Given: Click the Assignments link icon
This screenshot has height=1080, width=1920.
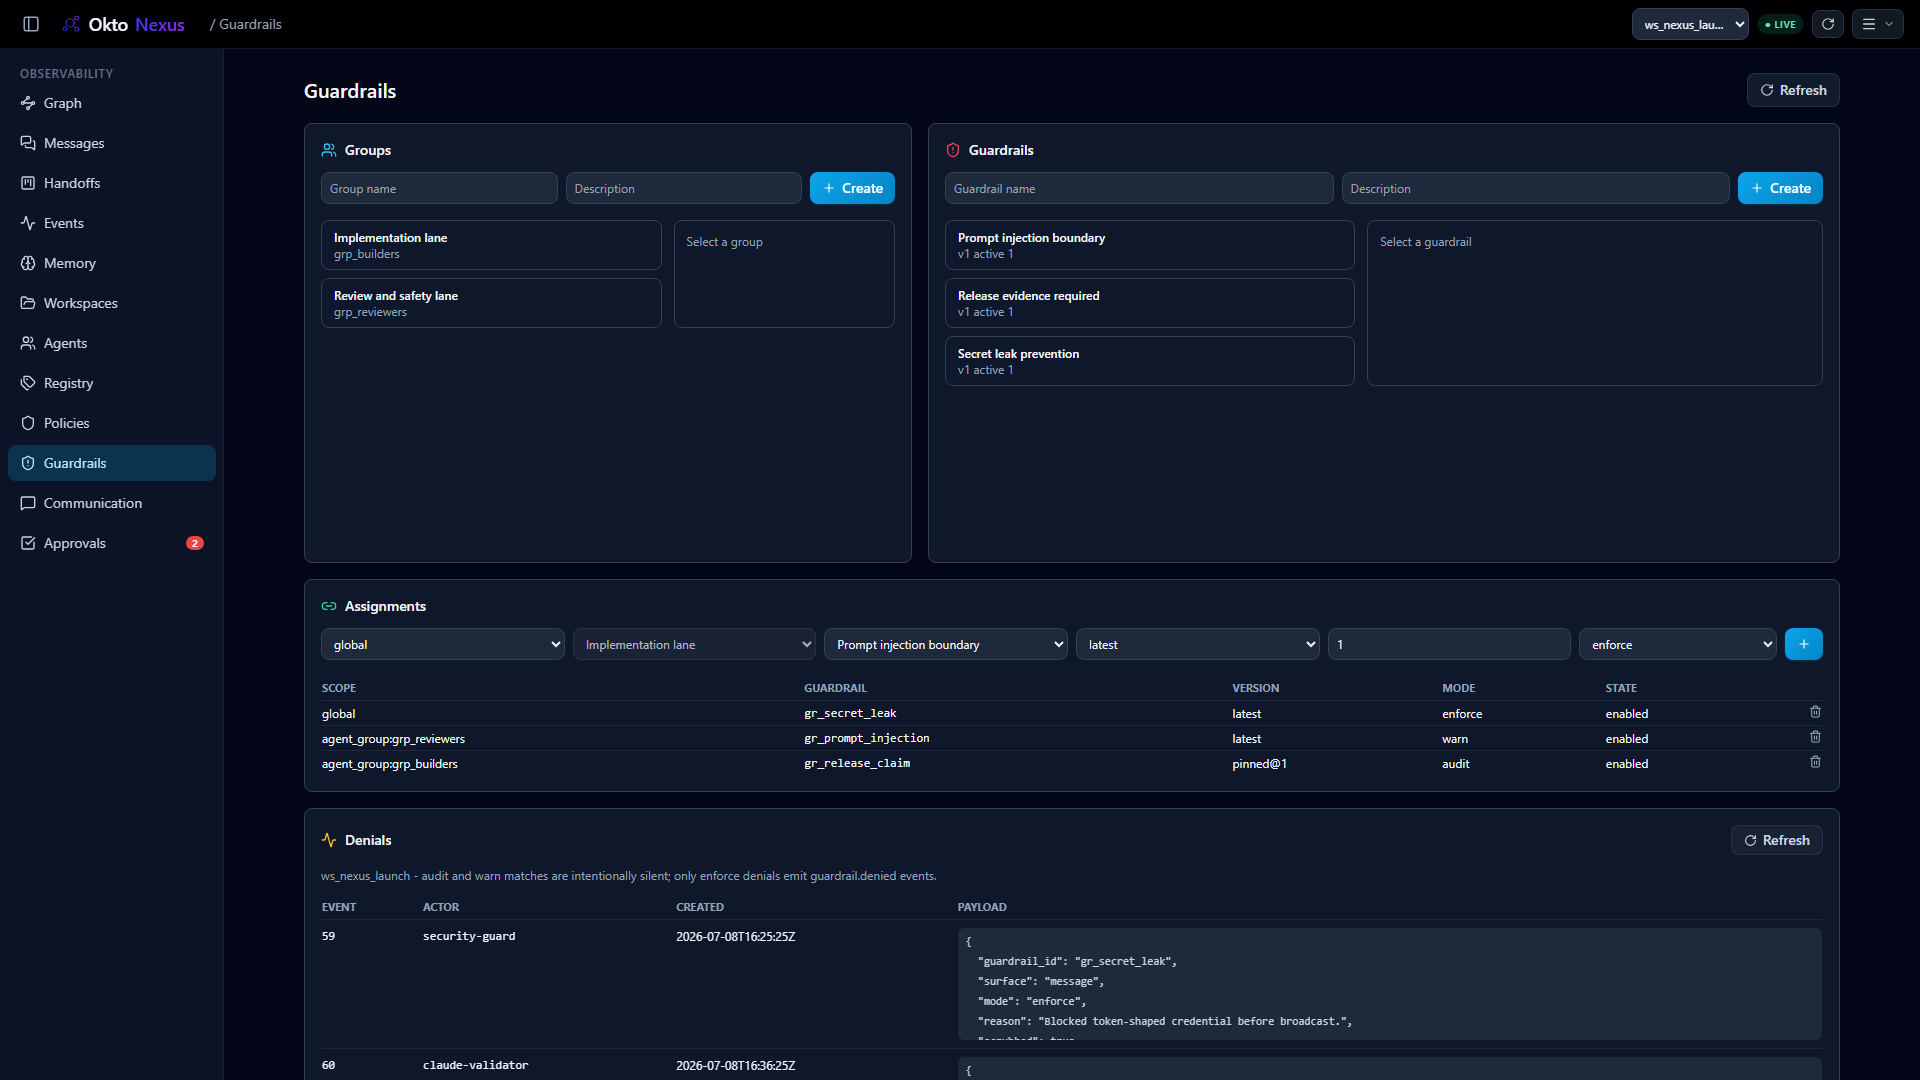Looking at the screenshot, I should click(x=329, y=606).
